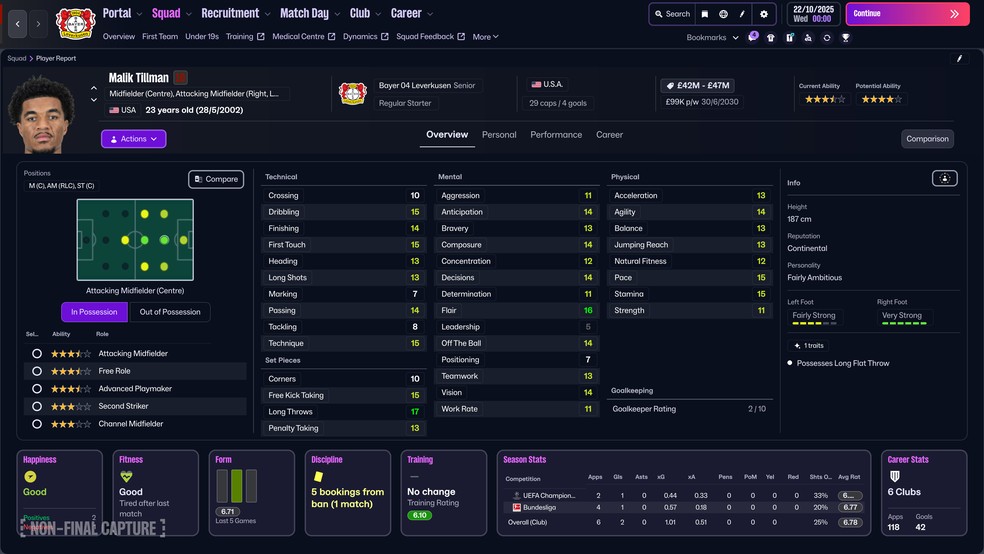The image size is (984, 554).
Task: Open the trophy competitions icon
Action: point(845,38)
